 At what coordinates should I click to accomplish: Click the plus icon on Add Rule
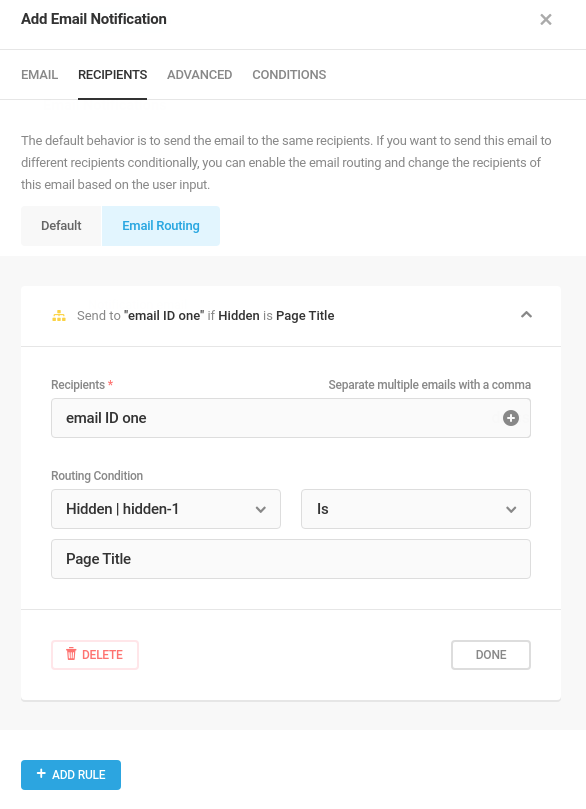click(41, 773)
